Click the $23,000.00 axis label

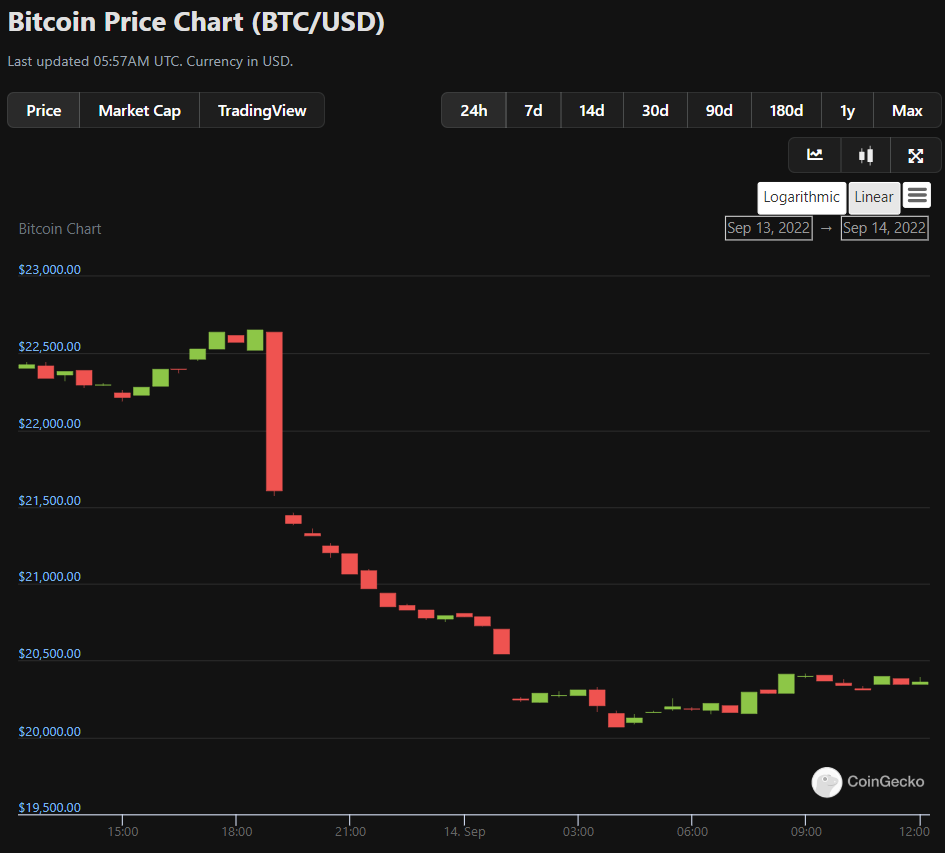tap(49, 269)
